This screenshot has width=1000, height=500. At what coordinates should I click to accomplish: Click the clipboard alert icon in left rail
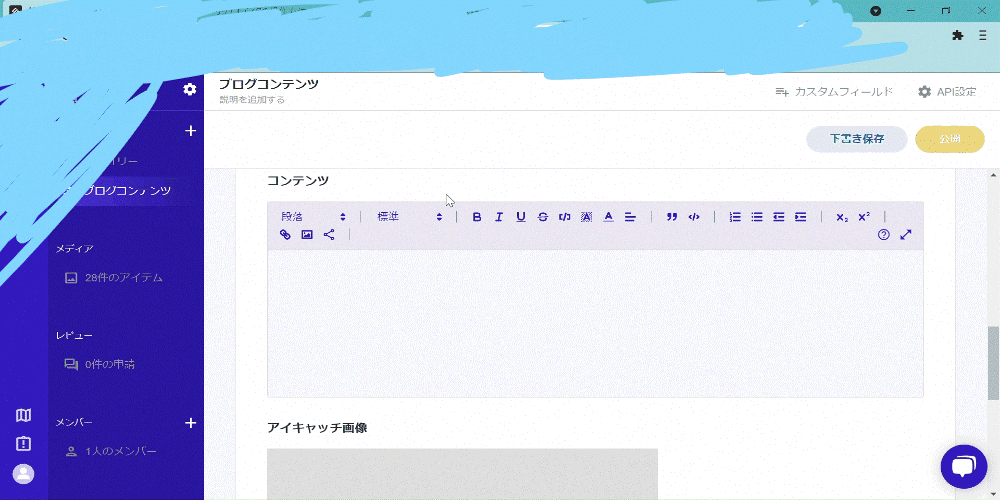point(24,443)
